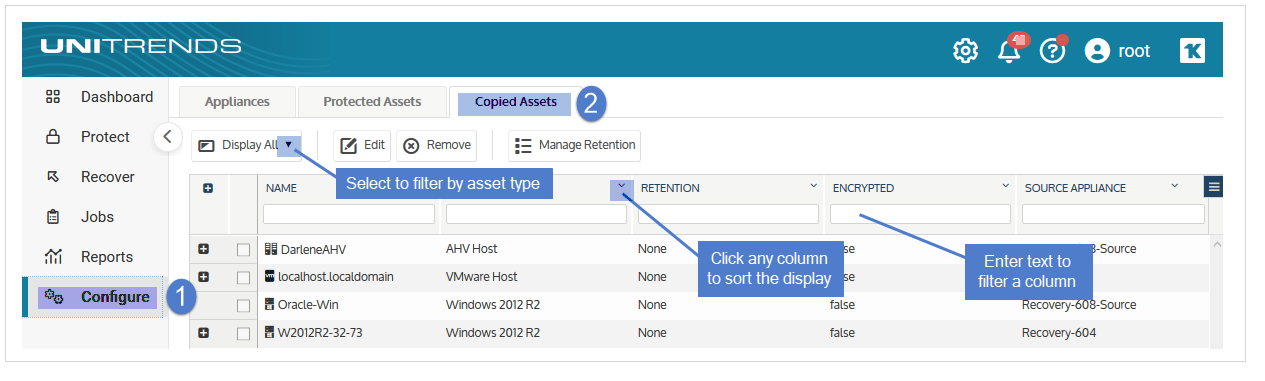1265x381 pixels.
Task: Focus the SOURCE APPLIANCE filter text box
Action: pyautogui.click(x=1113, y=214)
